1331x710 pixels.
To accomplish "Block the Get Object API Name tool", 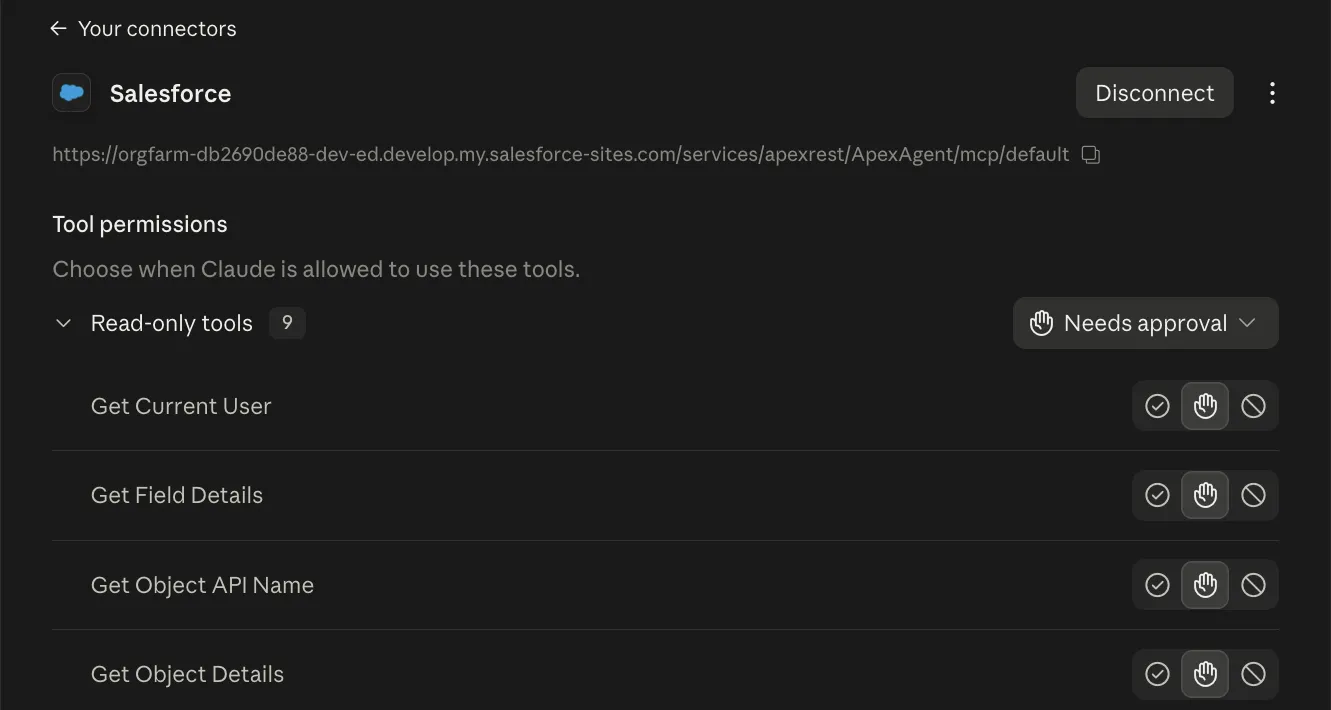I will pos(1253,585).
